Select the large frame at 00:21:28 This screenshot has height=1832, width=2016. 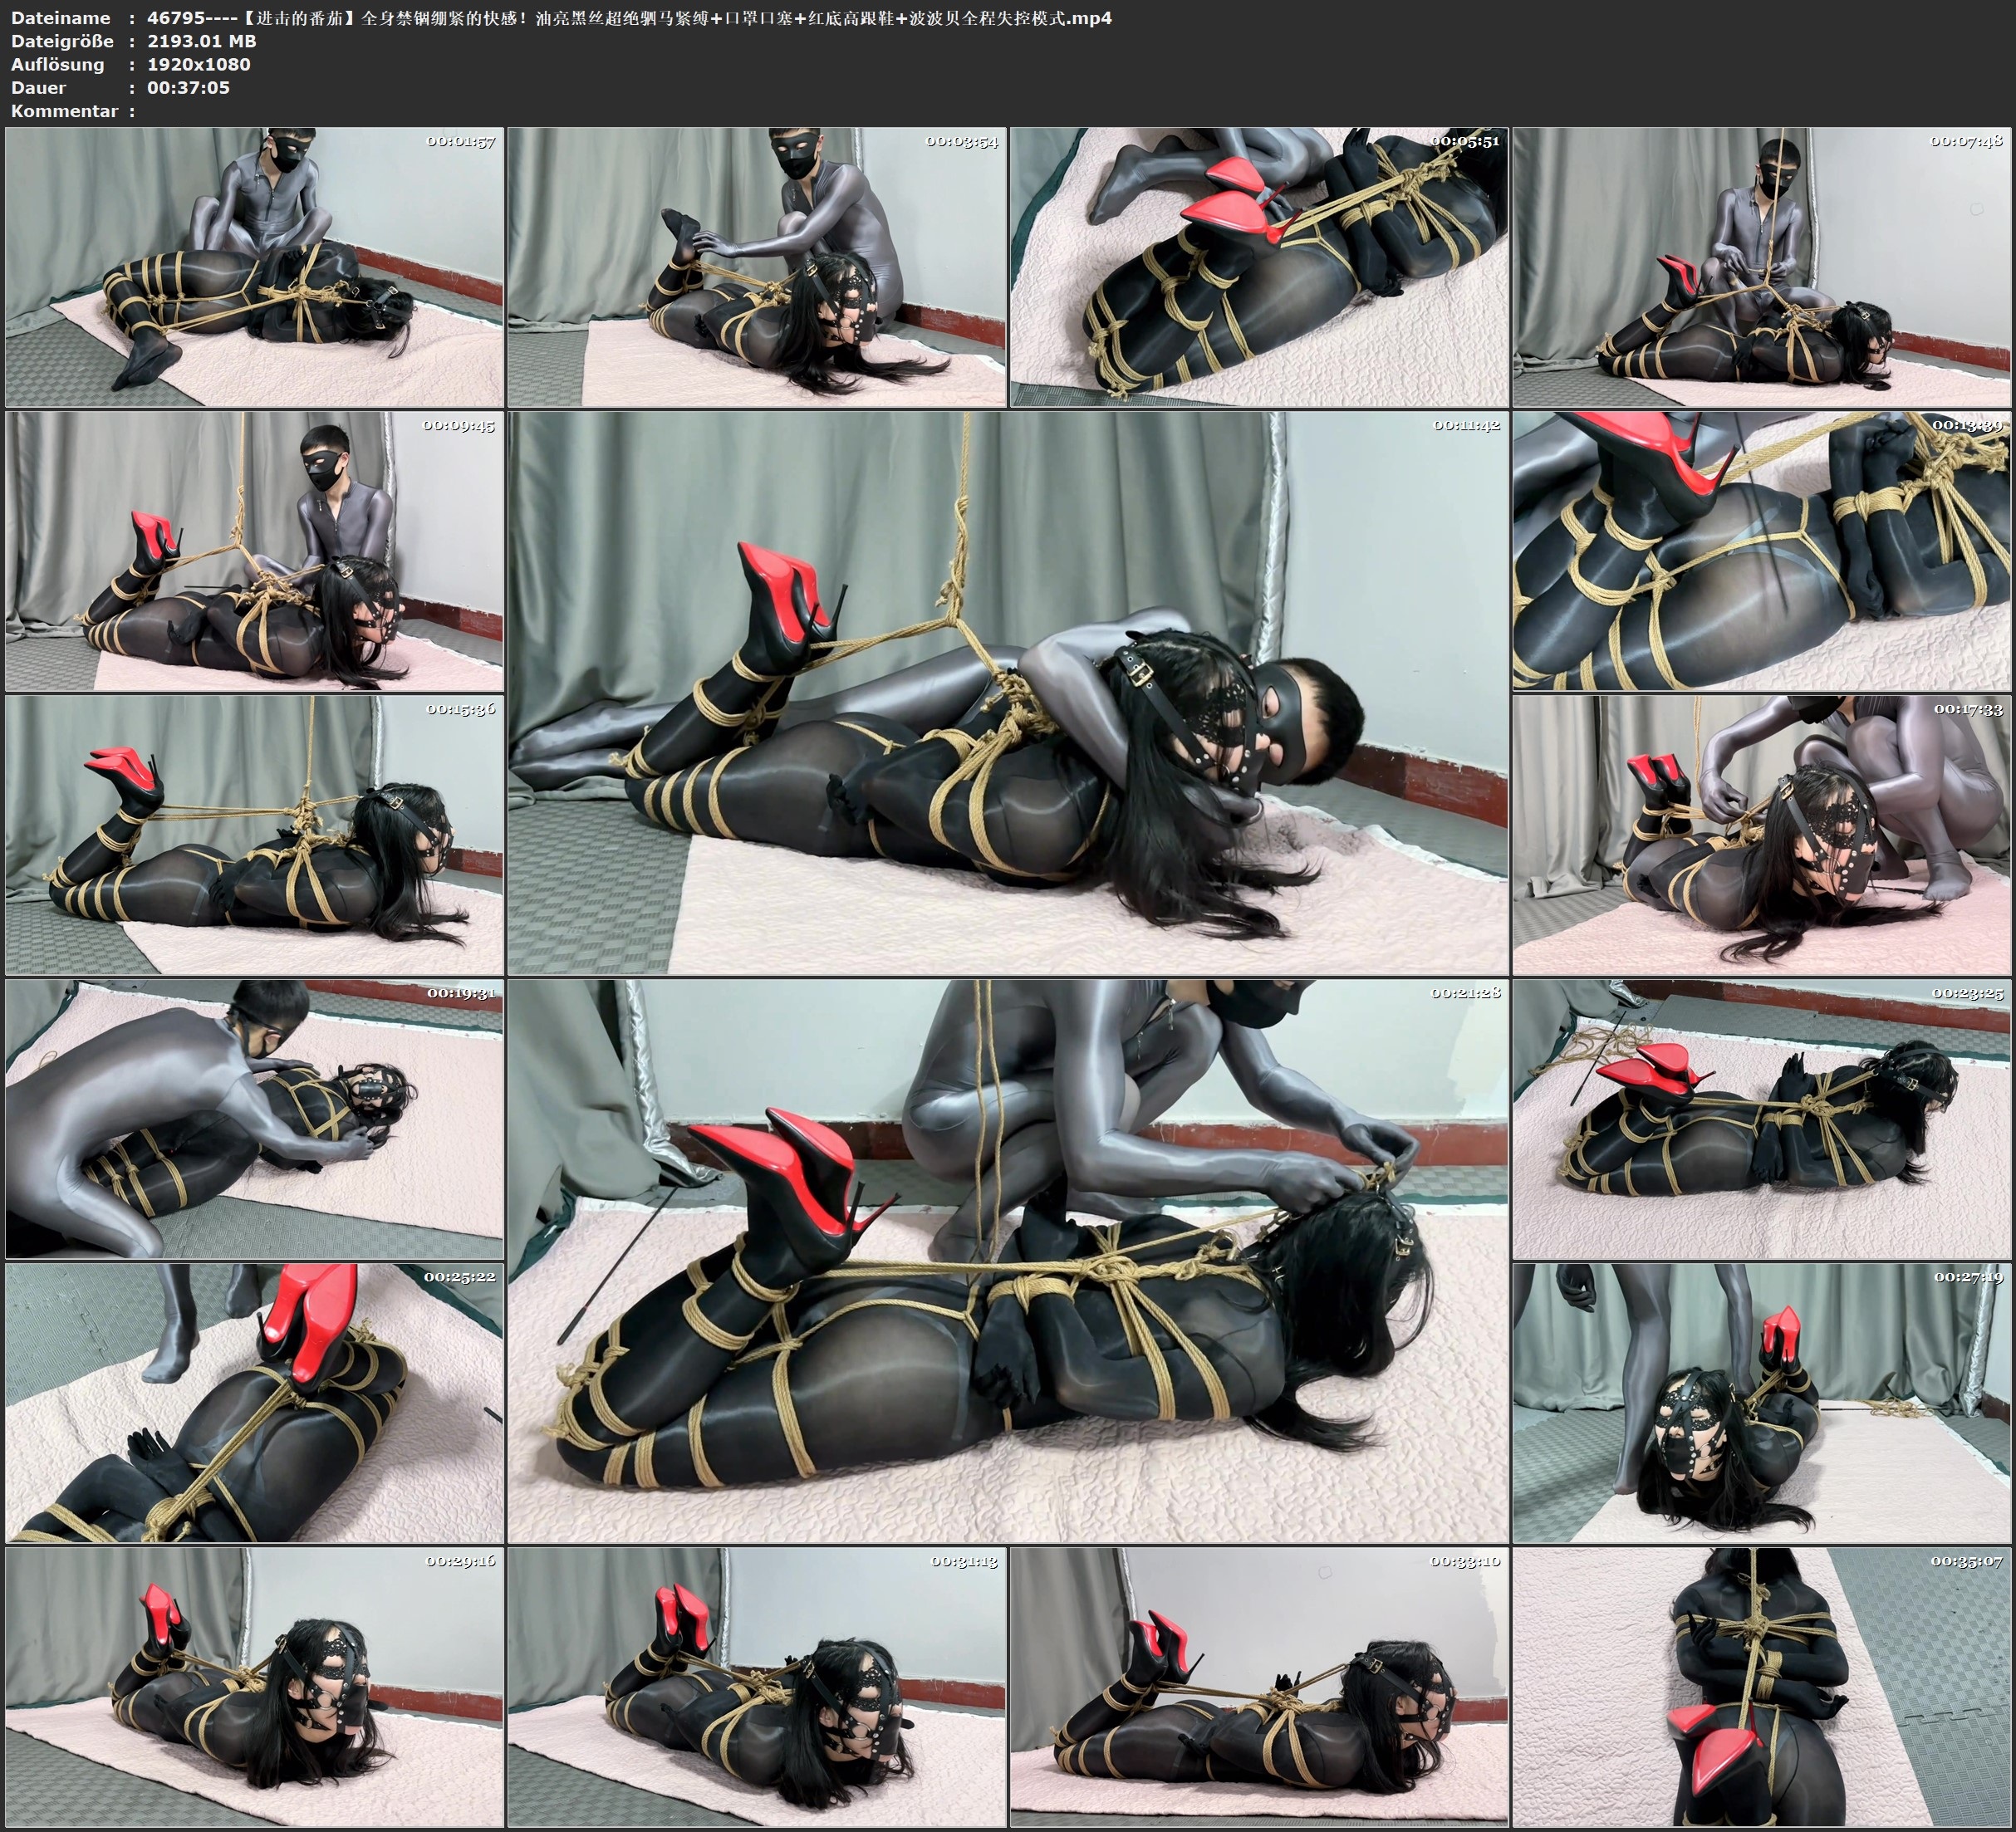(1008, 1261)
